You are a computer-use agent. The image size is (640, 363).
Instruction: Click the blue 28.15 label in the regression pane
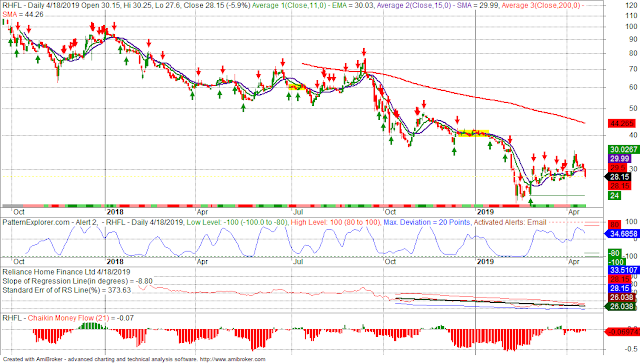(x=619, y=288)
